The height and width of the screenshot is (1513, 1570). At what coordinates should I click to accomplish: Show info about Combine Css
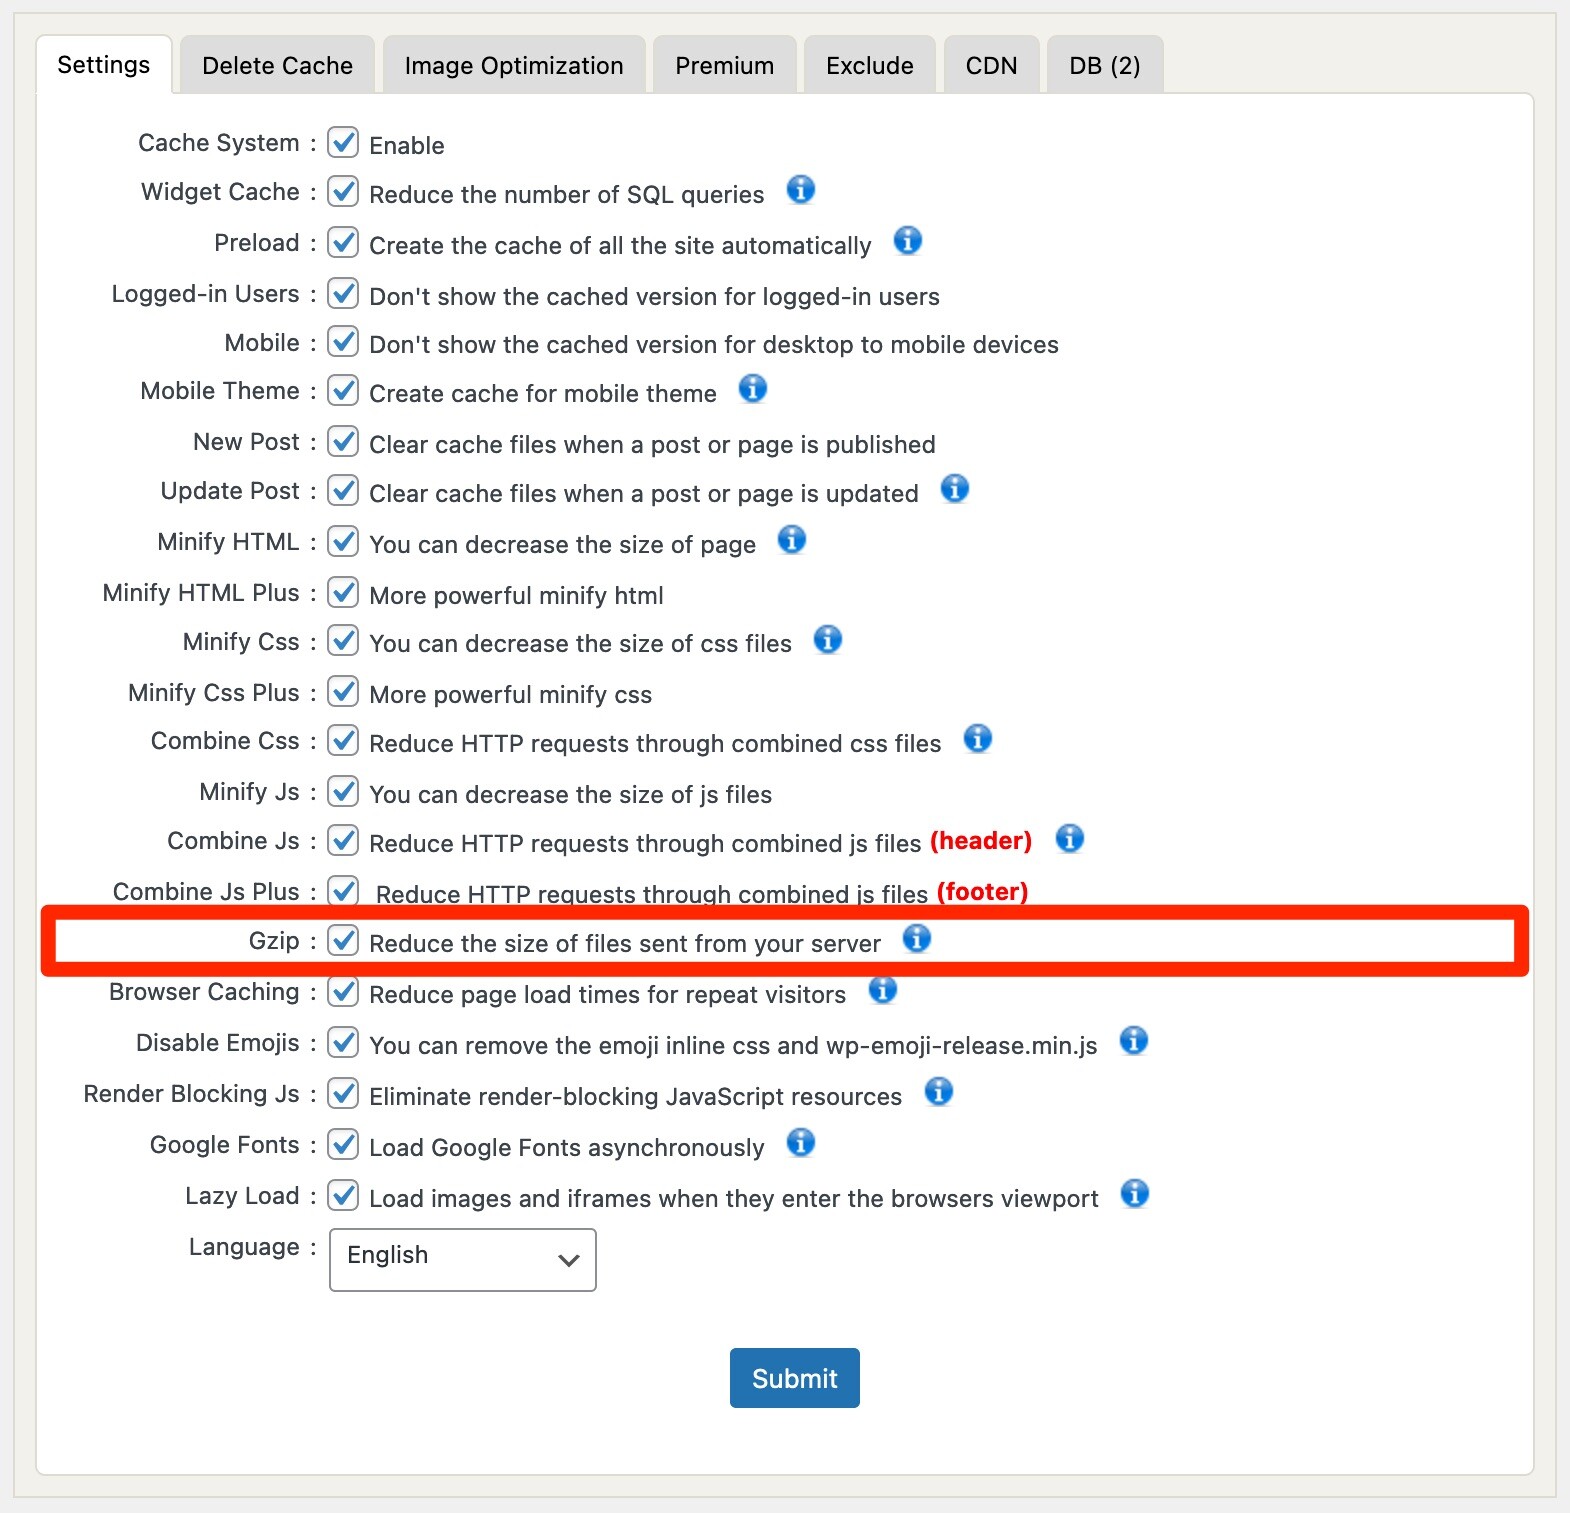pos(977,738)
